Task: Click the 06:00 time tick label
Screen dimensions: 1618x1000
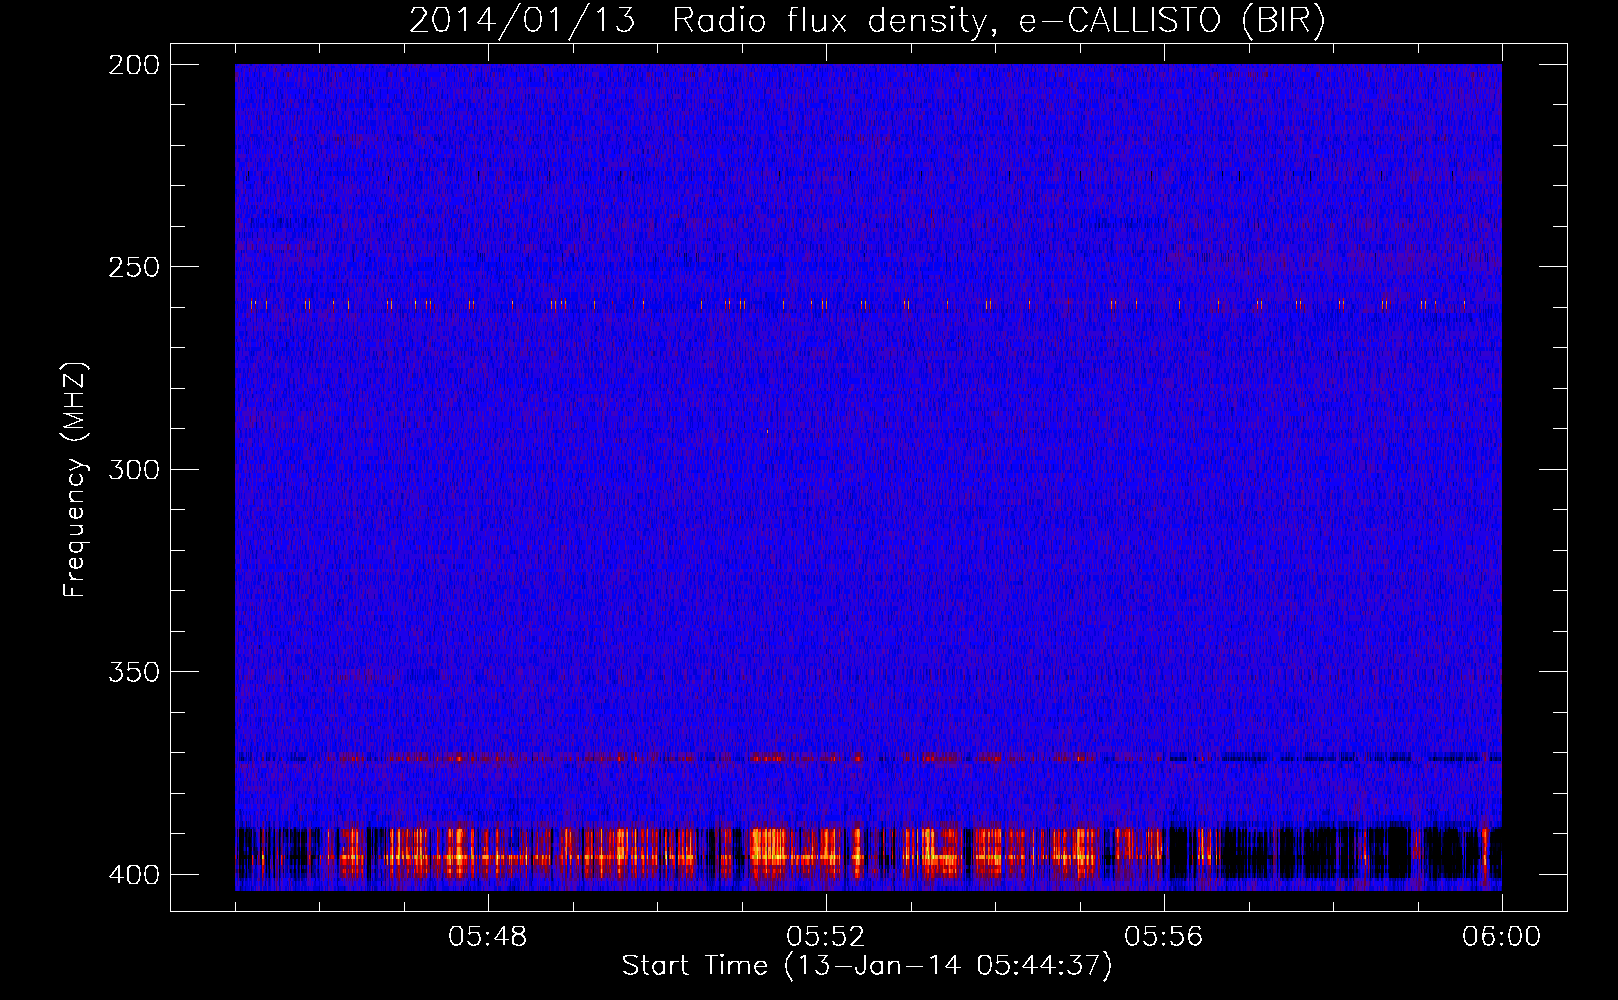Action: [x=1502, y=937]
